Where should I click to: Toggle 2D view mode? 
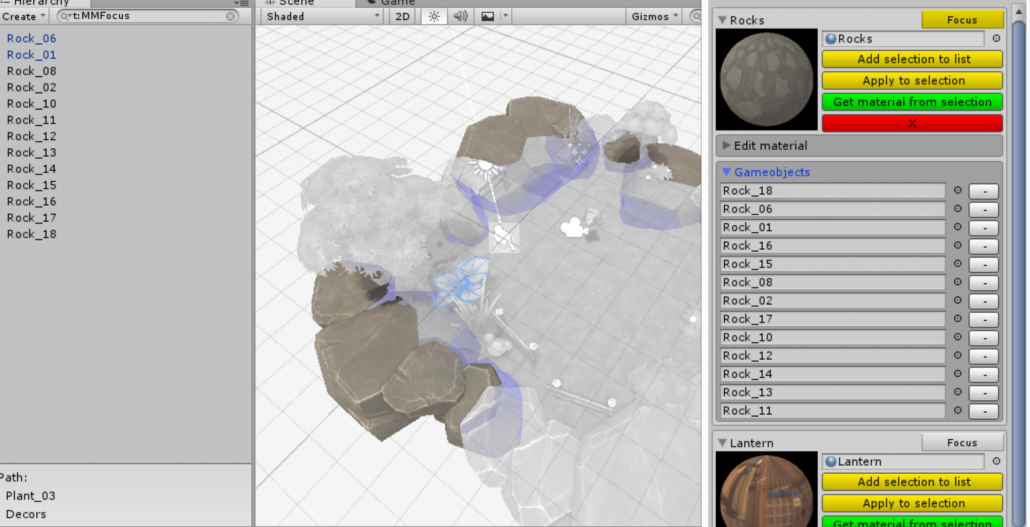(x=402, y=17)
